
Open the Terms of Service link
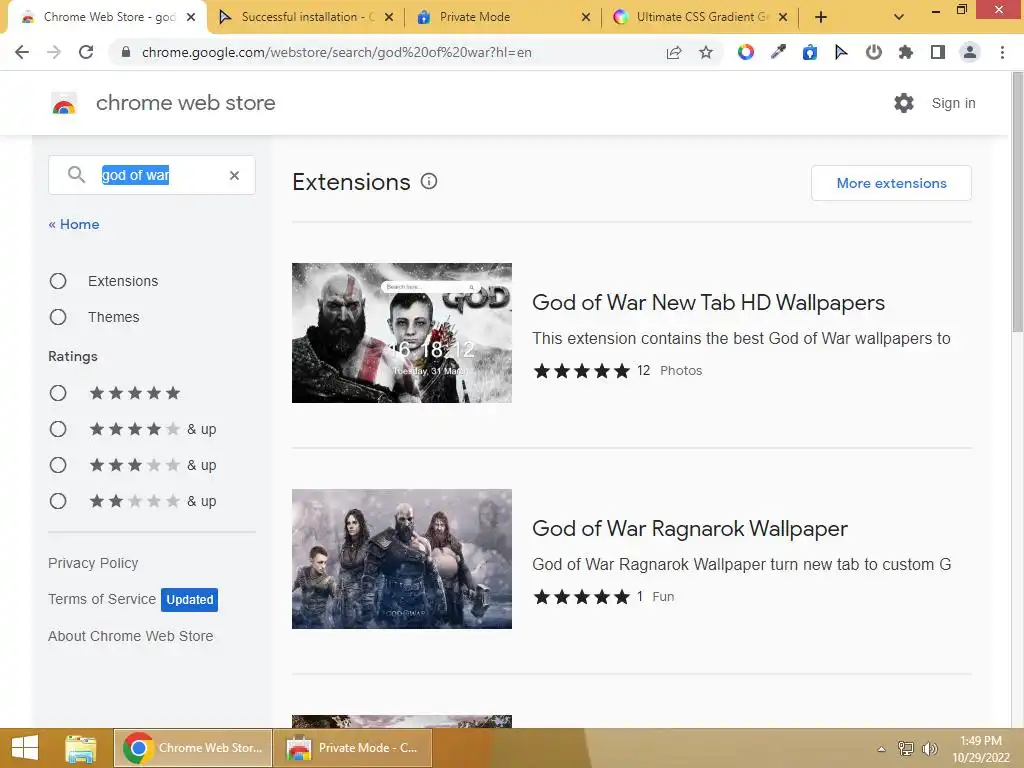[102, 599]
